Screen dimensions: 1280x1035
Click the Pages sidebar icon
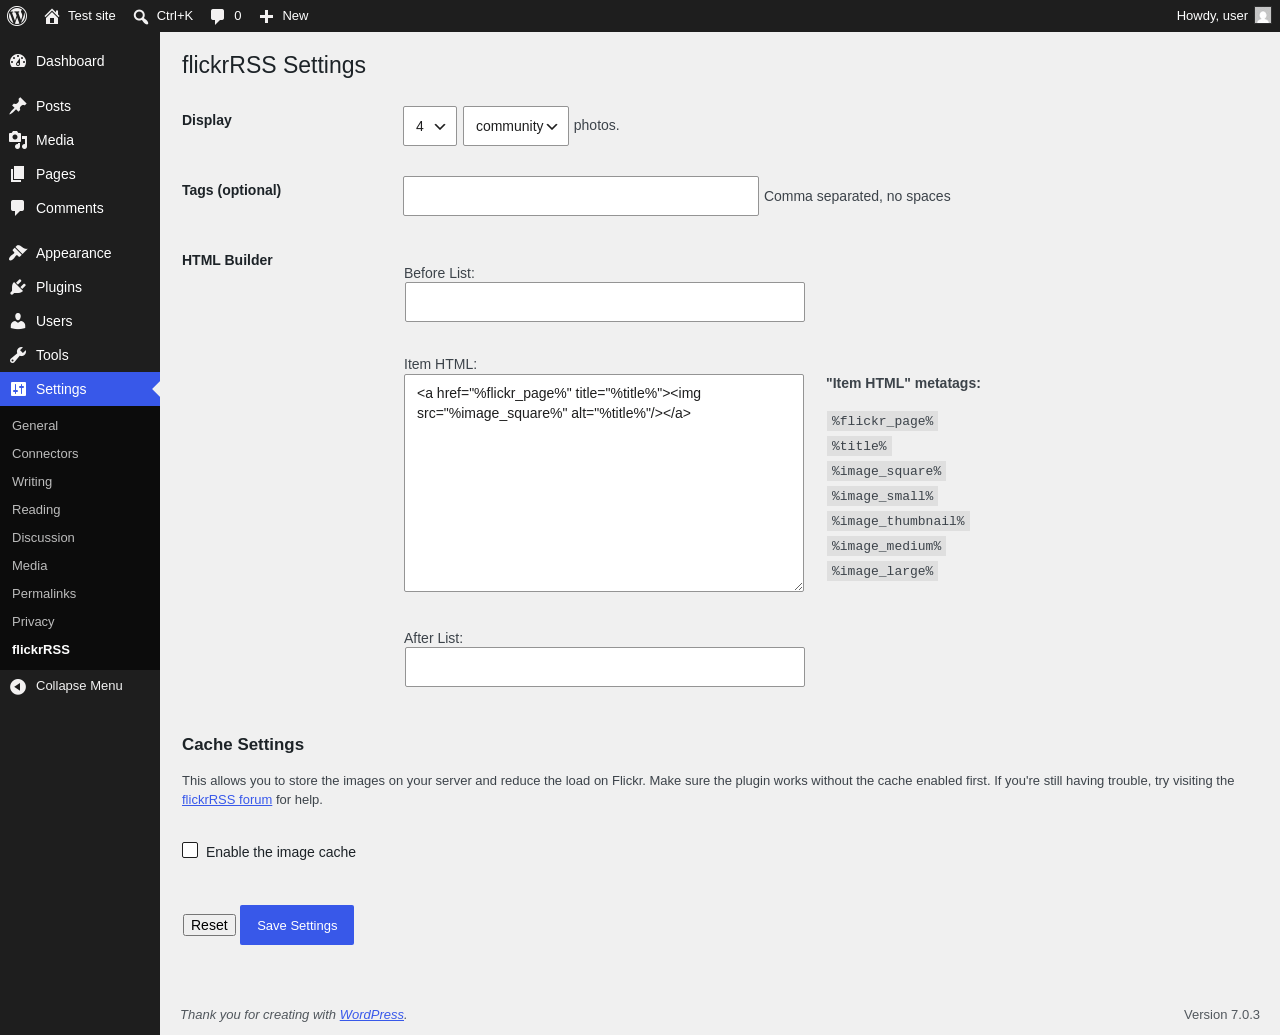(x=18, y=174)
